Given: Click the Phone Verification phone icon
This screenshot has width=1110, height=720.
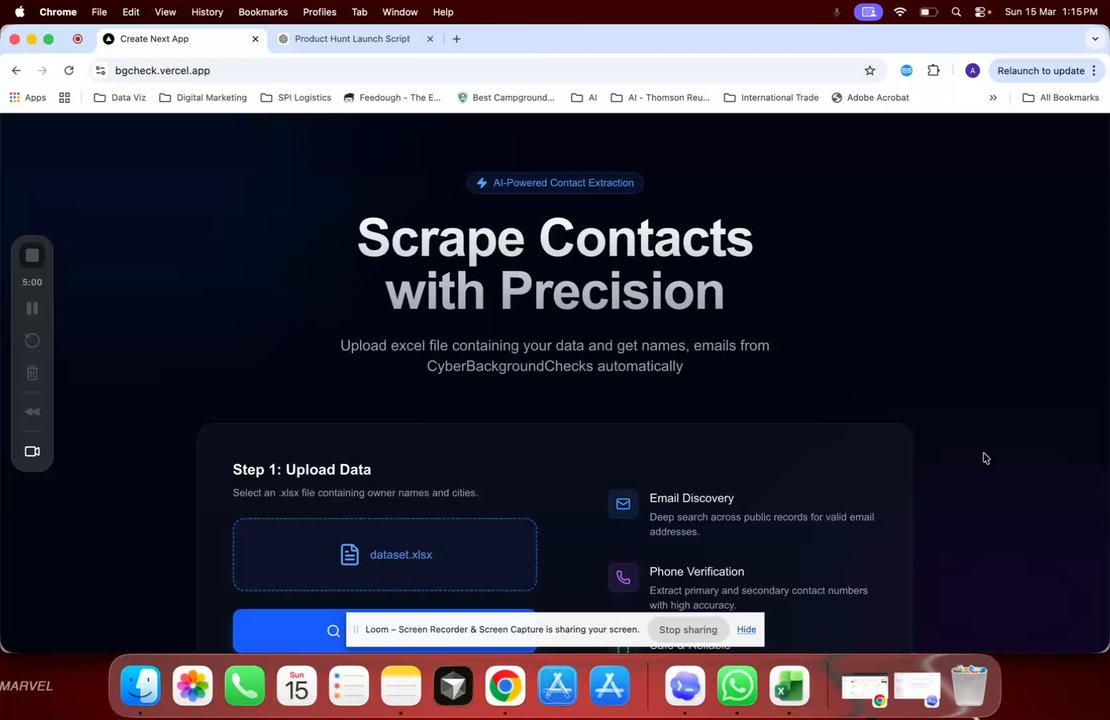Looking at the screenshot, I should [x=623, y=577].
